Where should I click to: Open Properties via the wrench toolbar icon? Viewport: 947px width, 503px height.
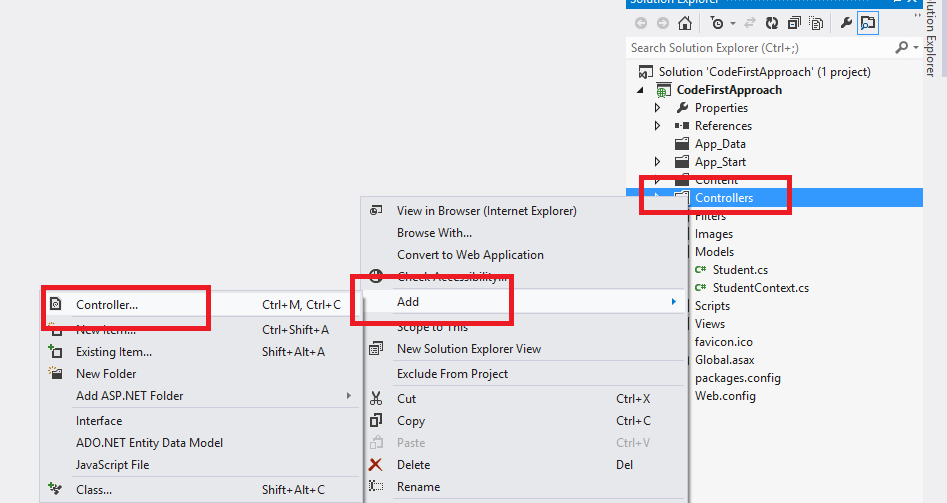[x=846, y=23]
